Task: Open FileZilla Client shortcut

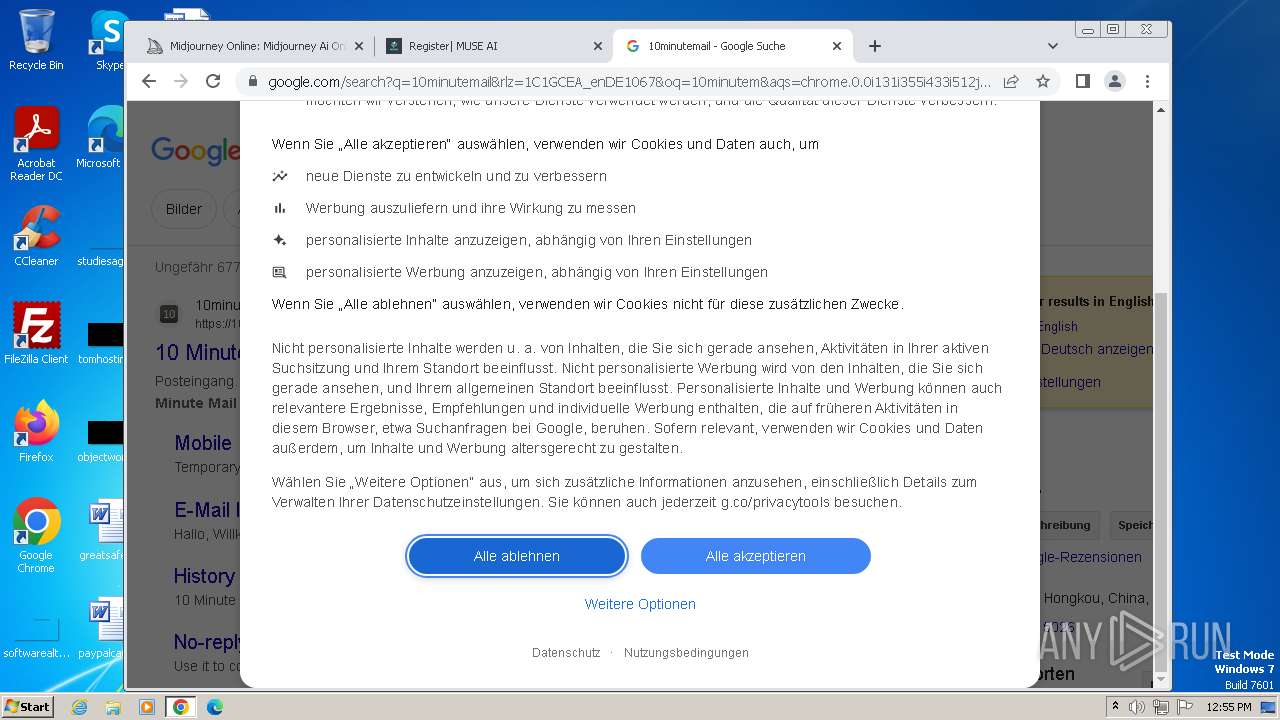Action: 36,333
